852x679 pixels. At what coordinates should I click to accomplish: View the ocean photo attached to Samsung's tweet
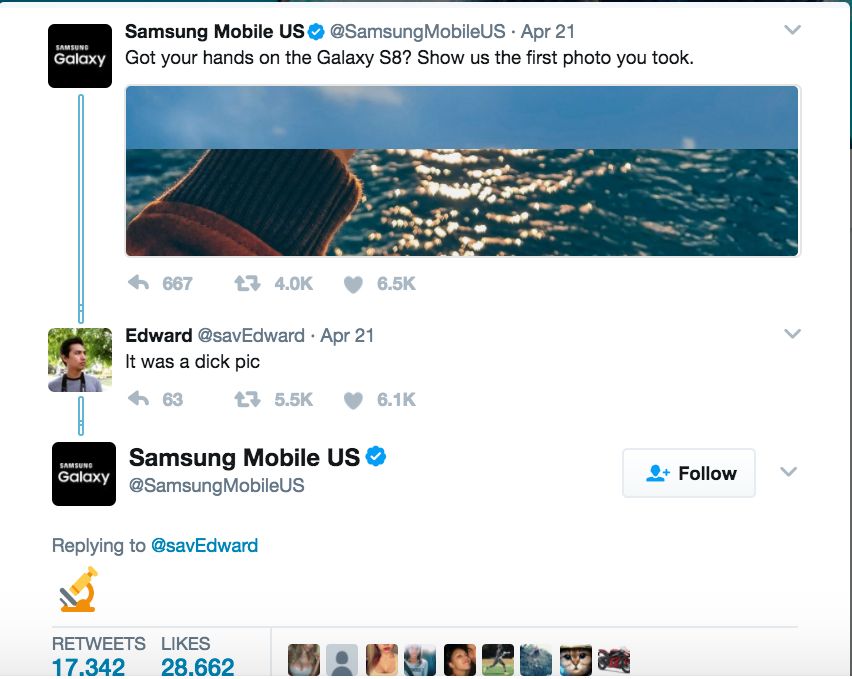click(460, 170)
